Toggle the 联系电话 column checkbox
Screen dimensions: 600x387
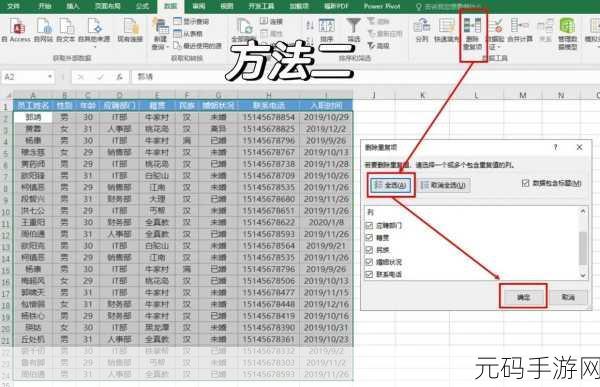(369, 274)
